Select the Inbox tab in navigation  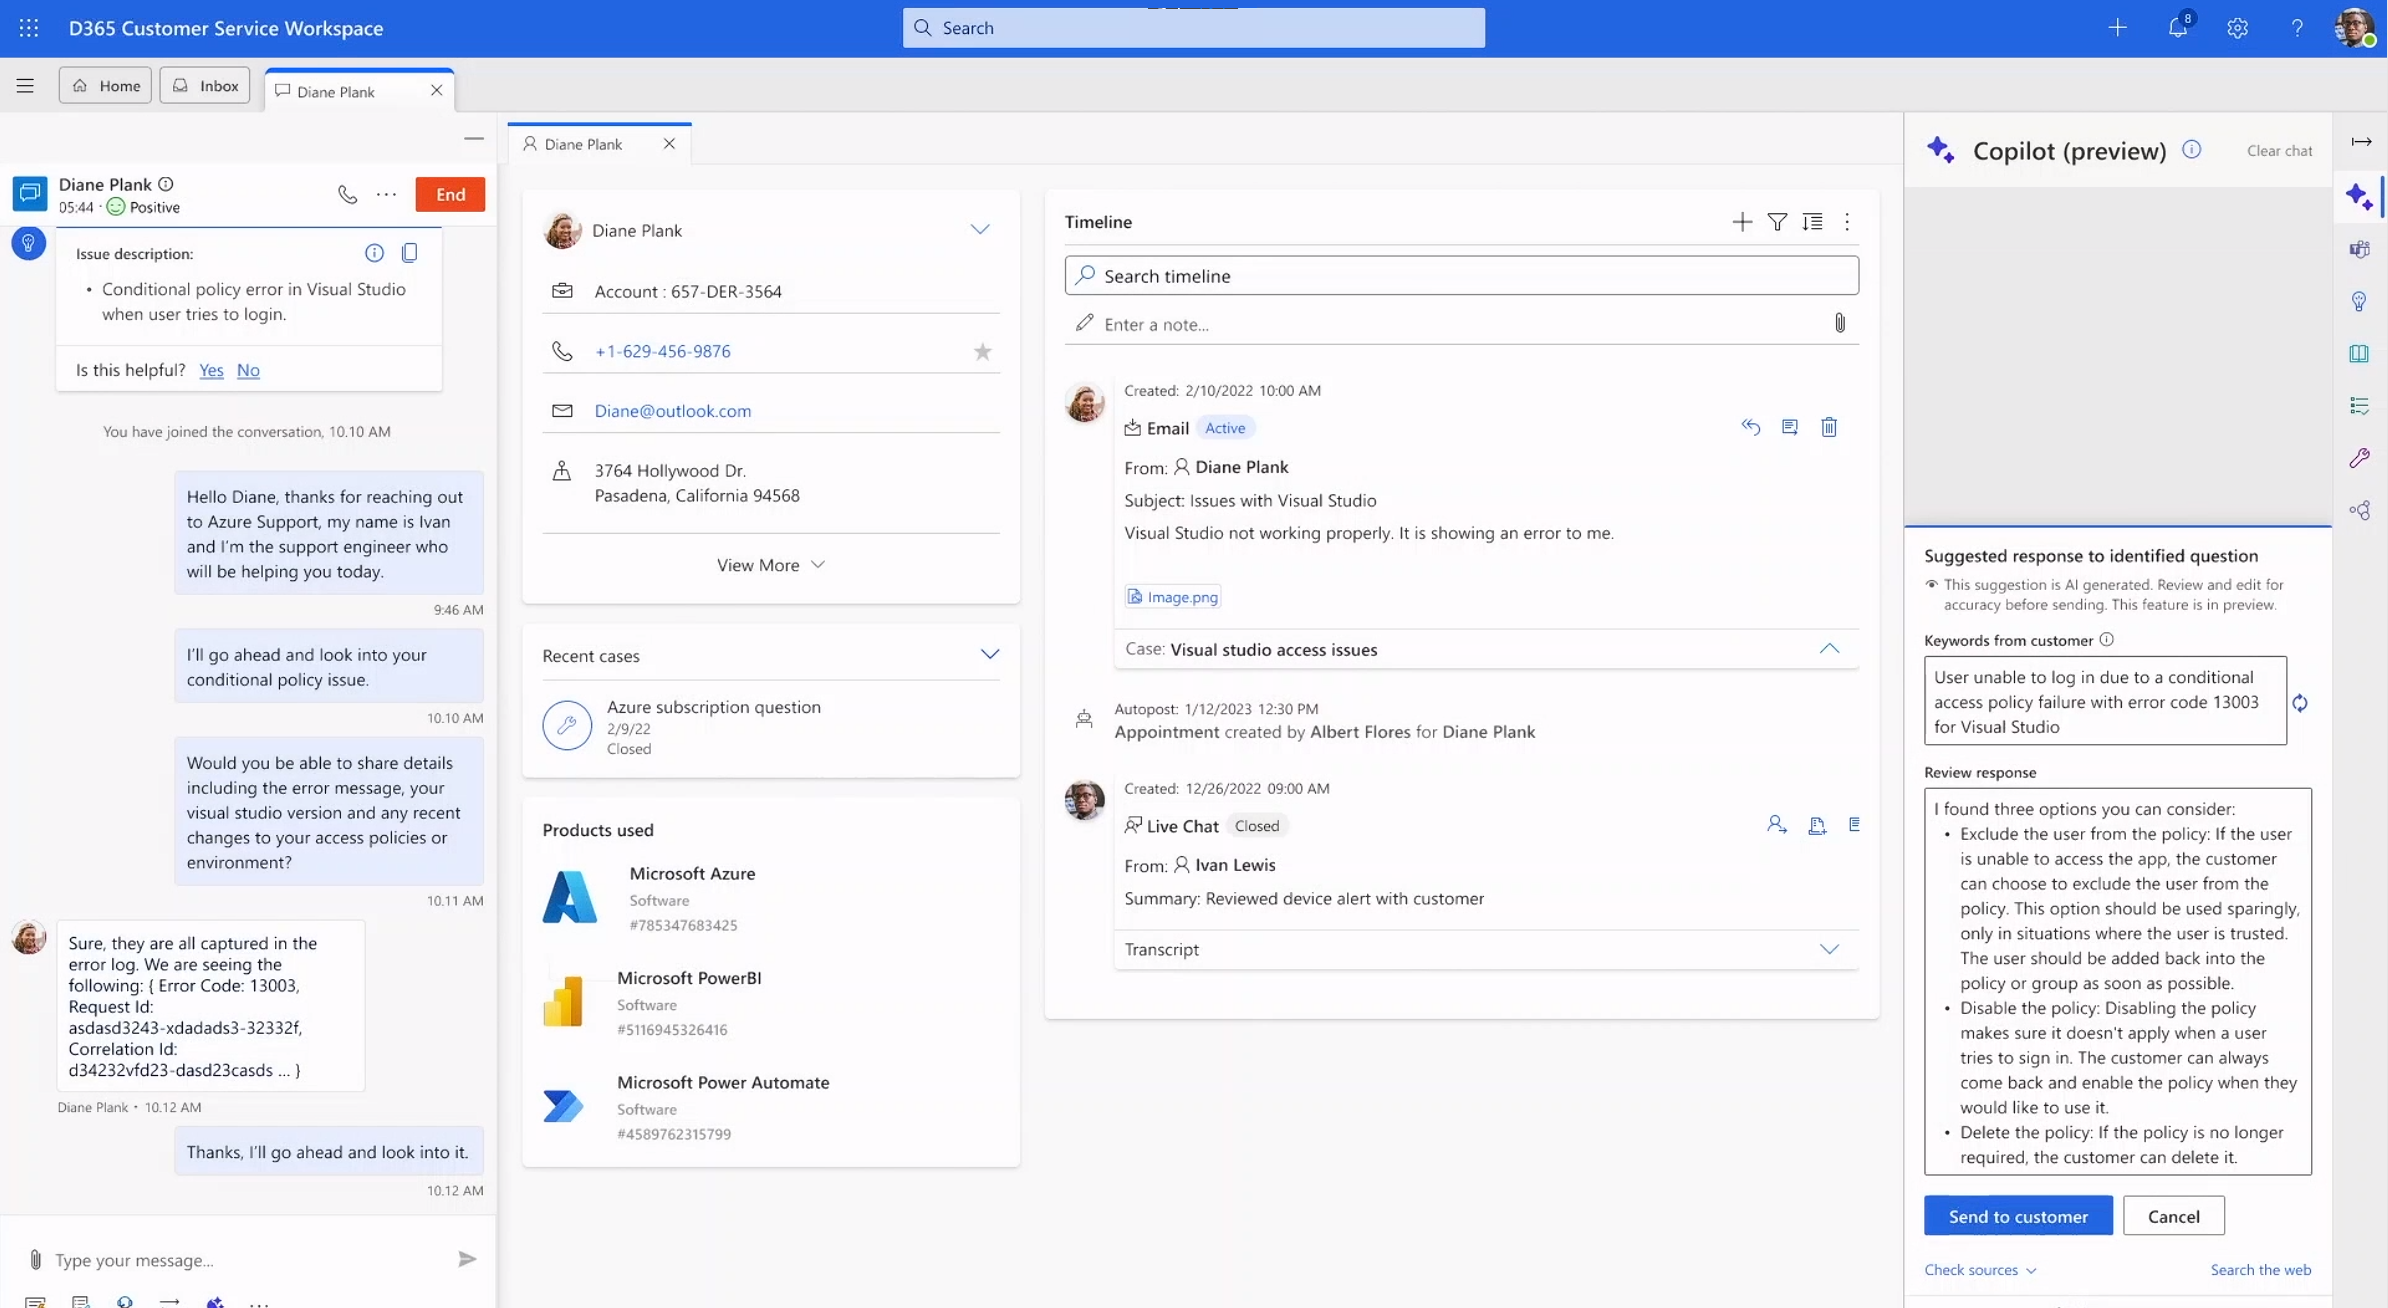tap(203, 85)
